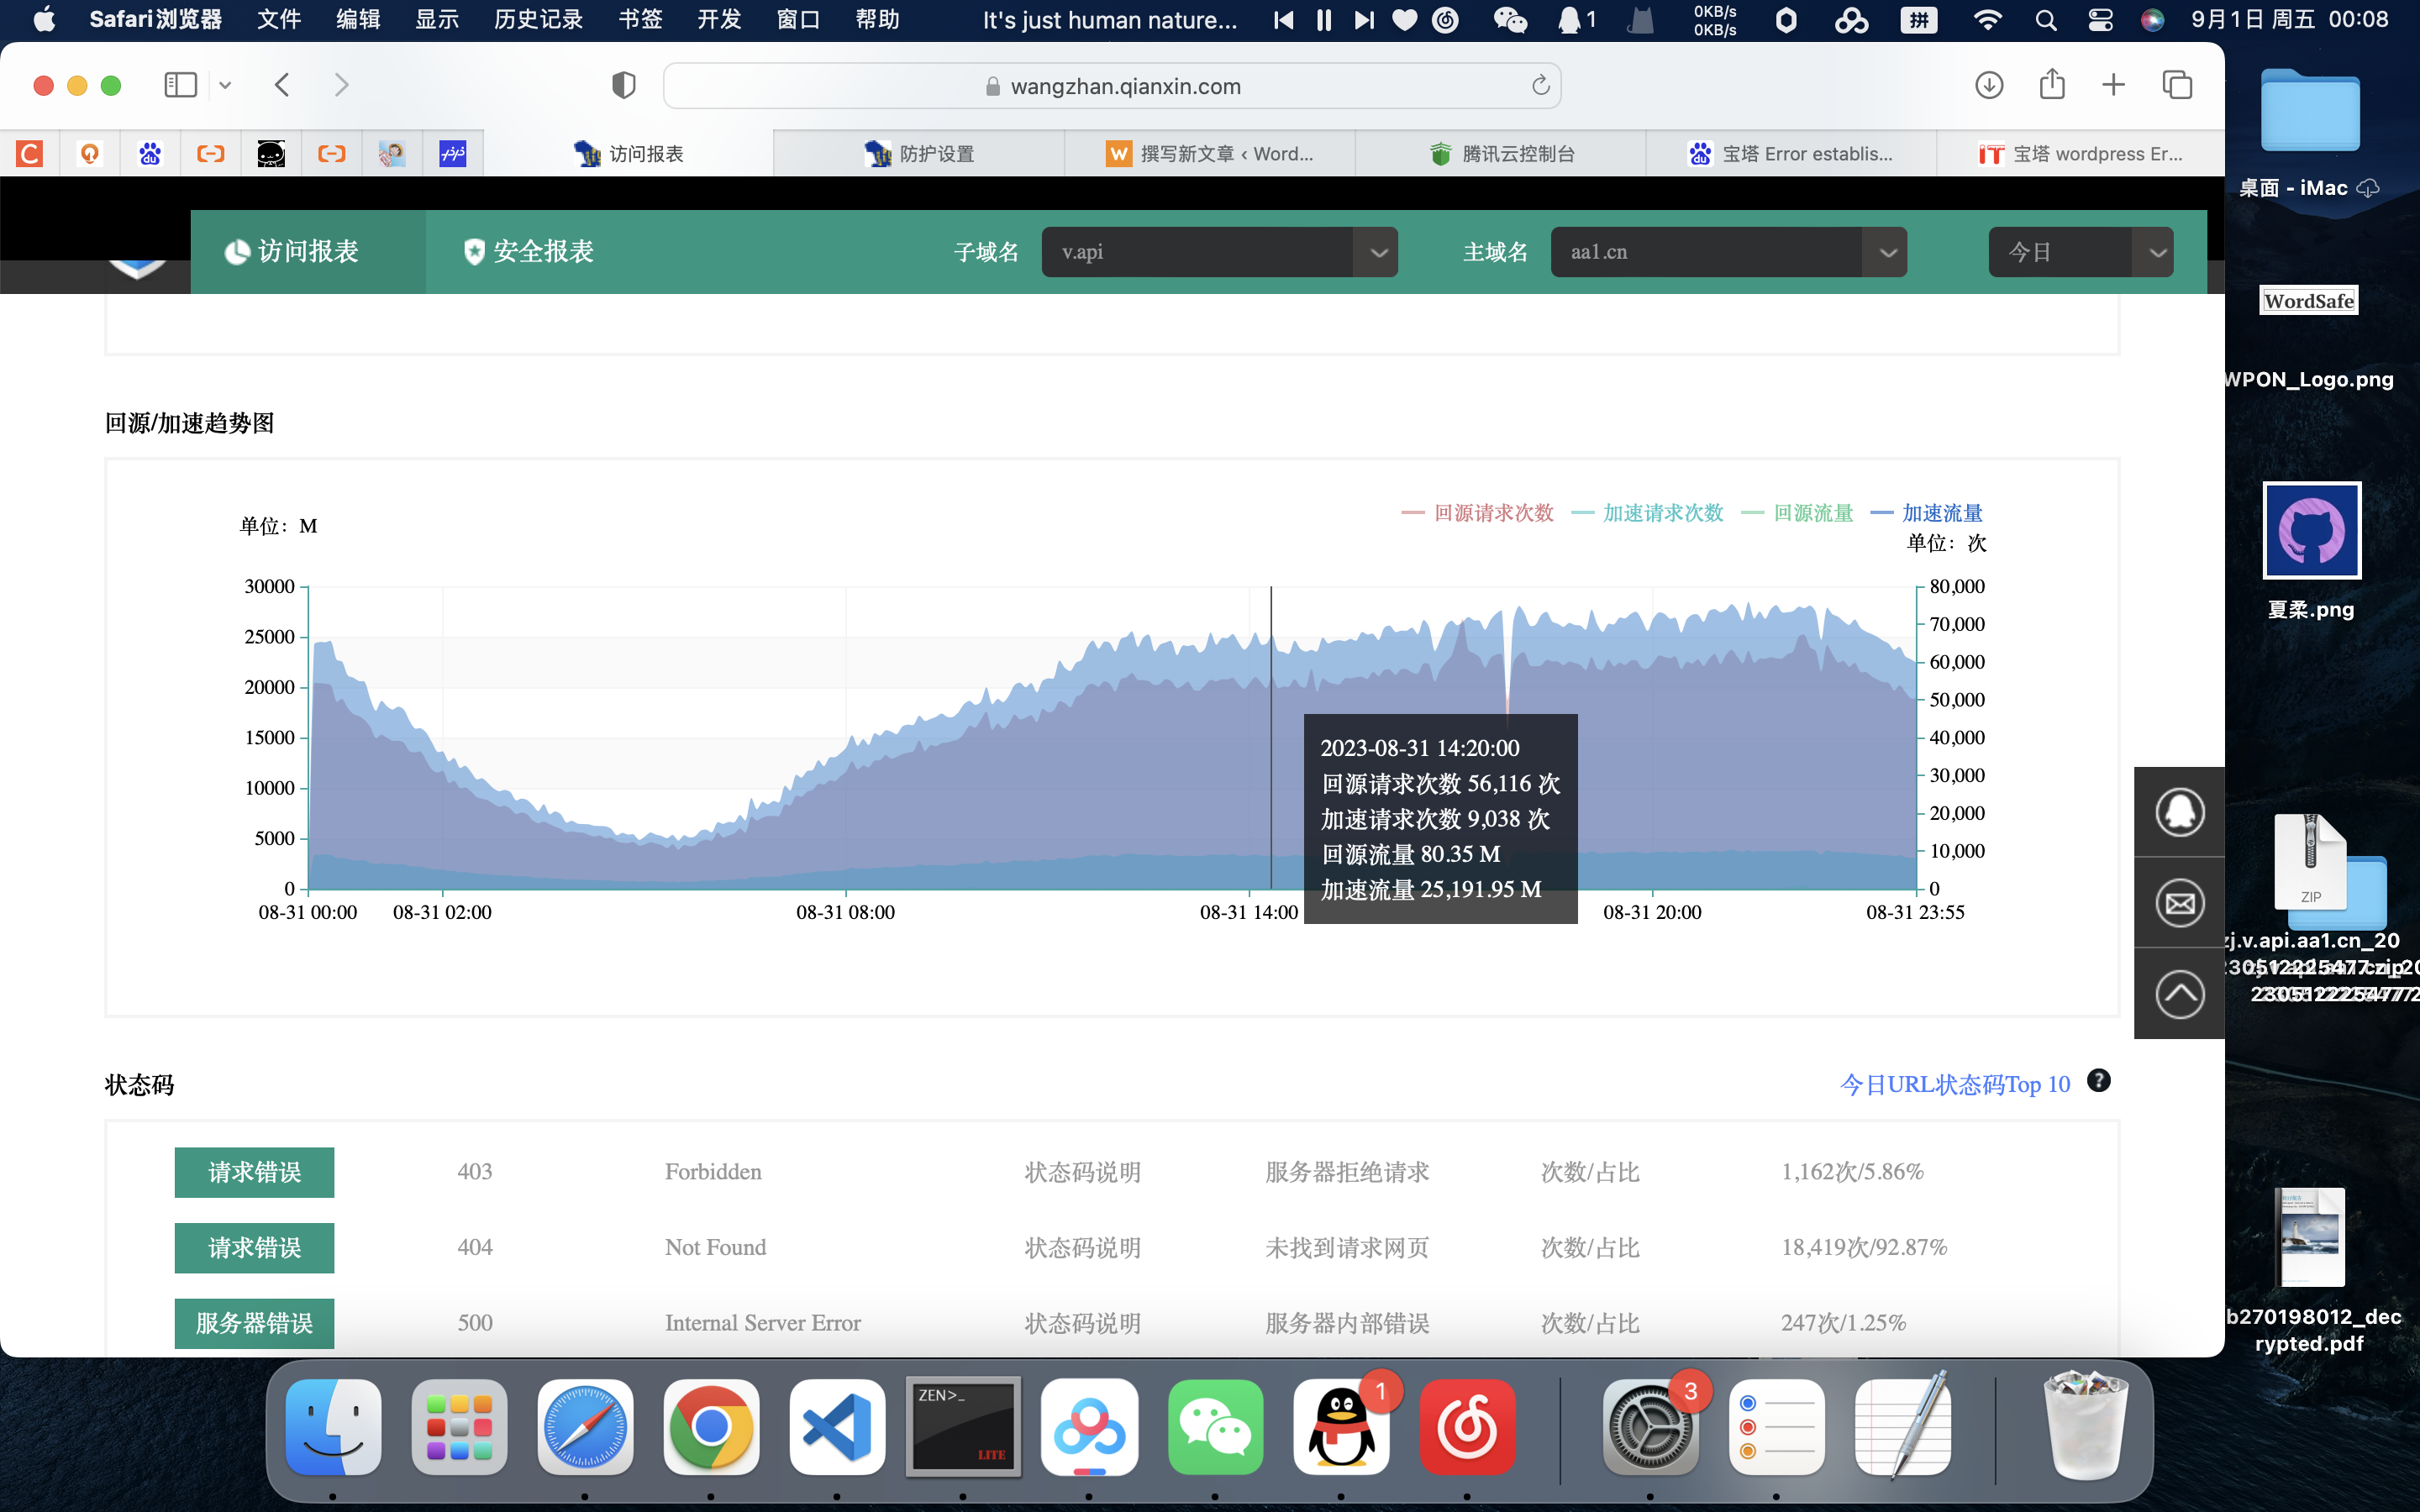Open Spotlight search in menu bar
2420x1512 pixels.
pyautogui.click(x=2046, y=20)
